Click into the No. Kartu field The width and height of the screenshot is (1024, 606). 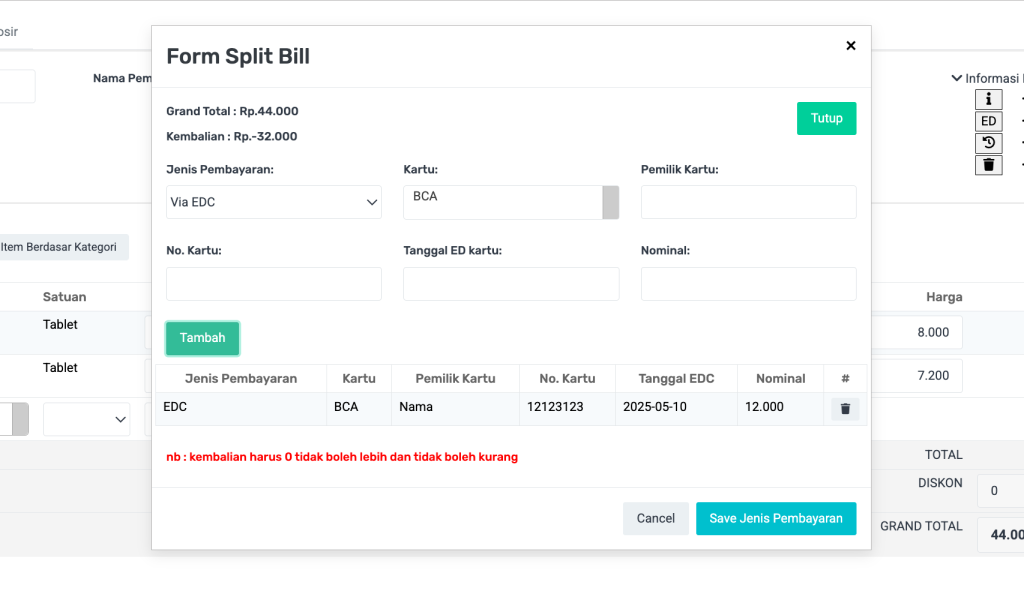[x=273, y=284]
